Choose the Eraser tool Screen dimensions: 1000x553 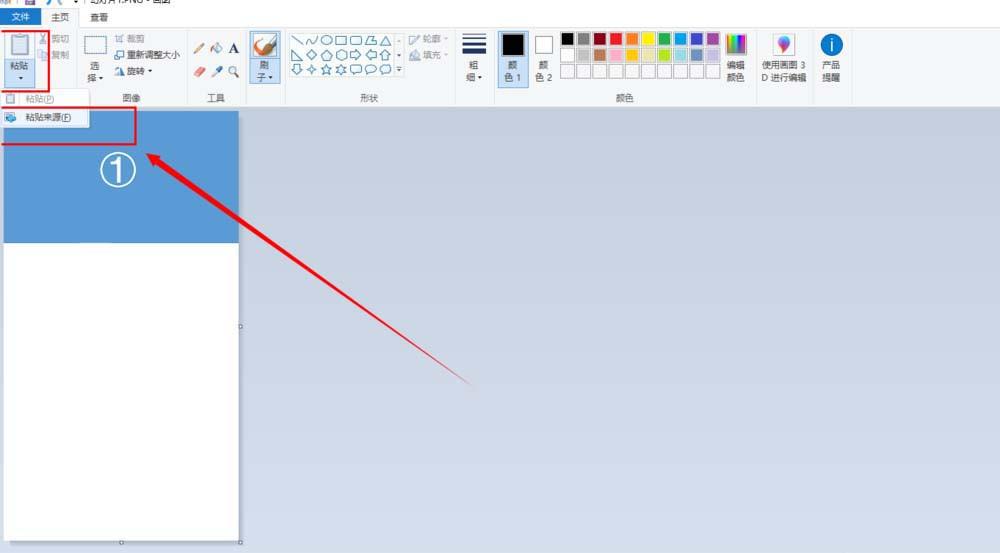[x=199, y=72]
